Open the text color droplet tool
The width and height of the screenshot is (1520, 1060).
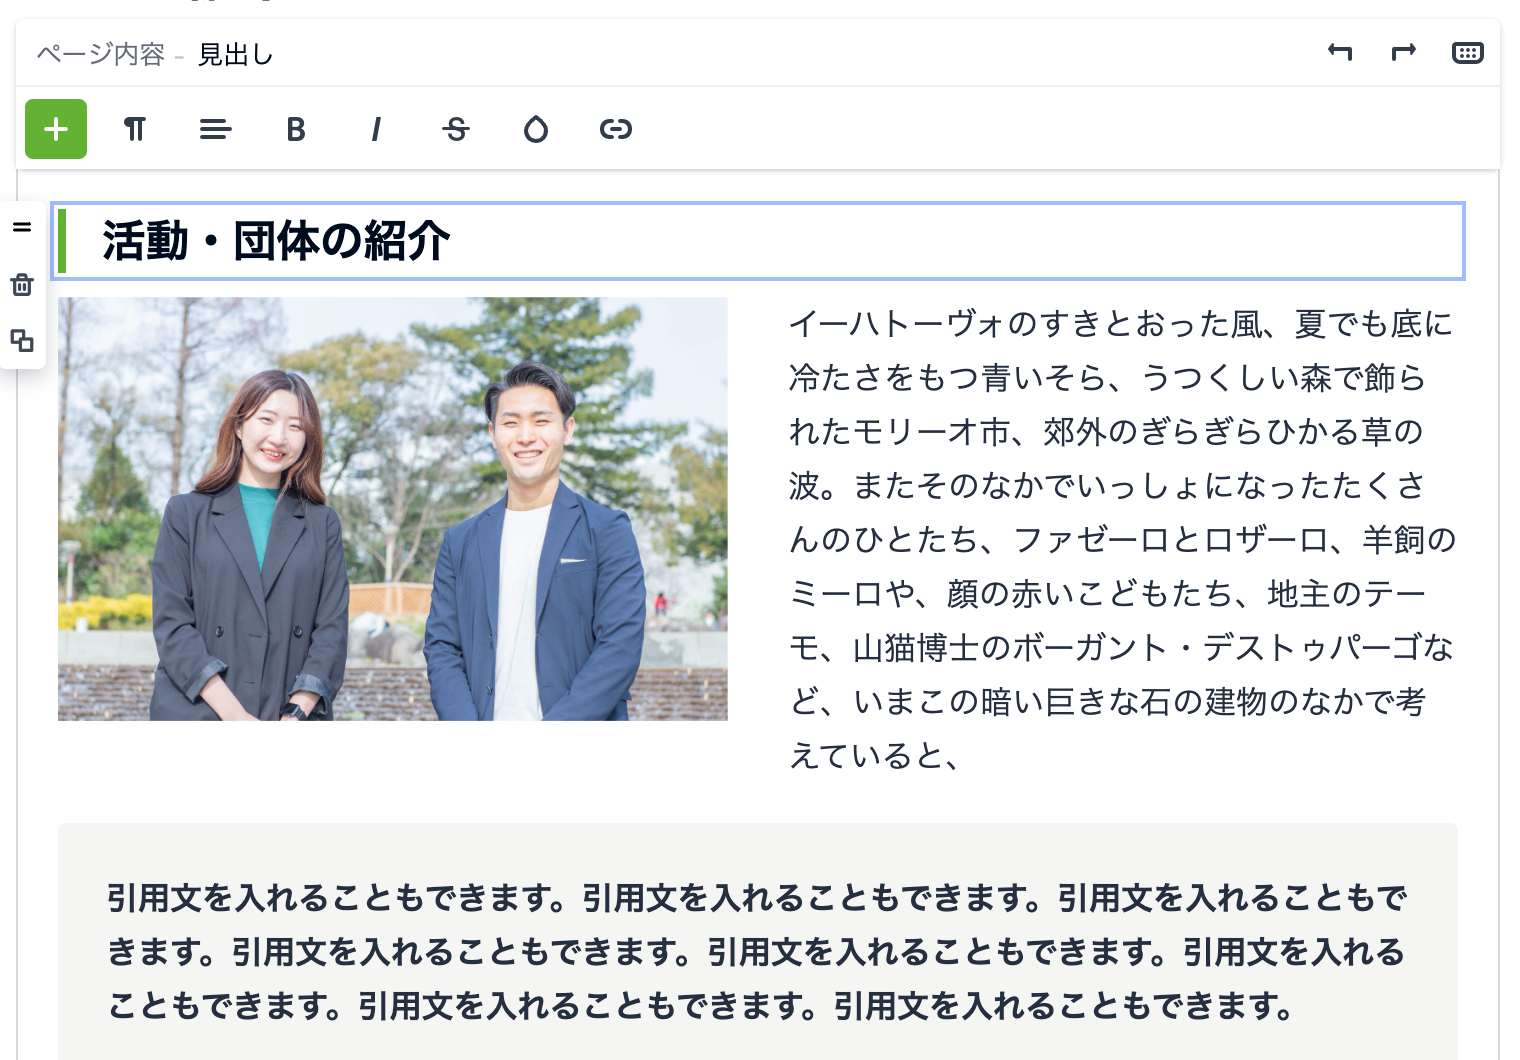click(x=536, y=129)
